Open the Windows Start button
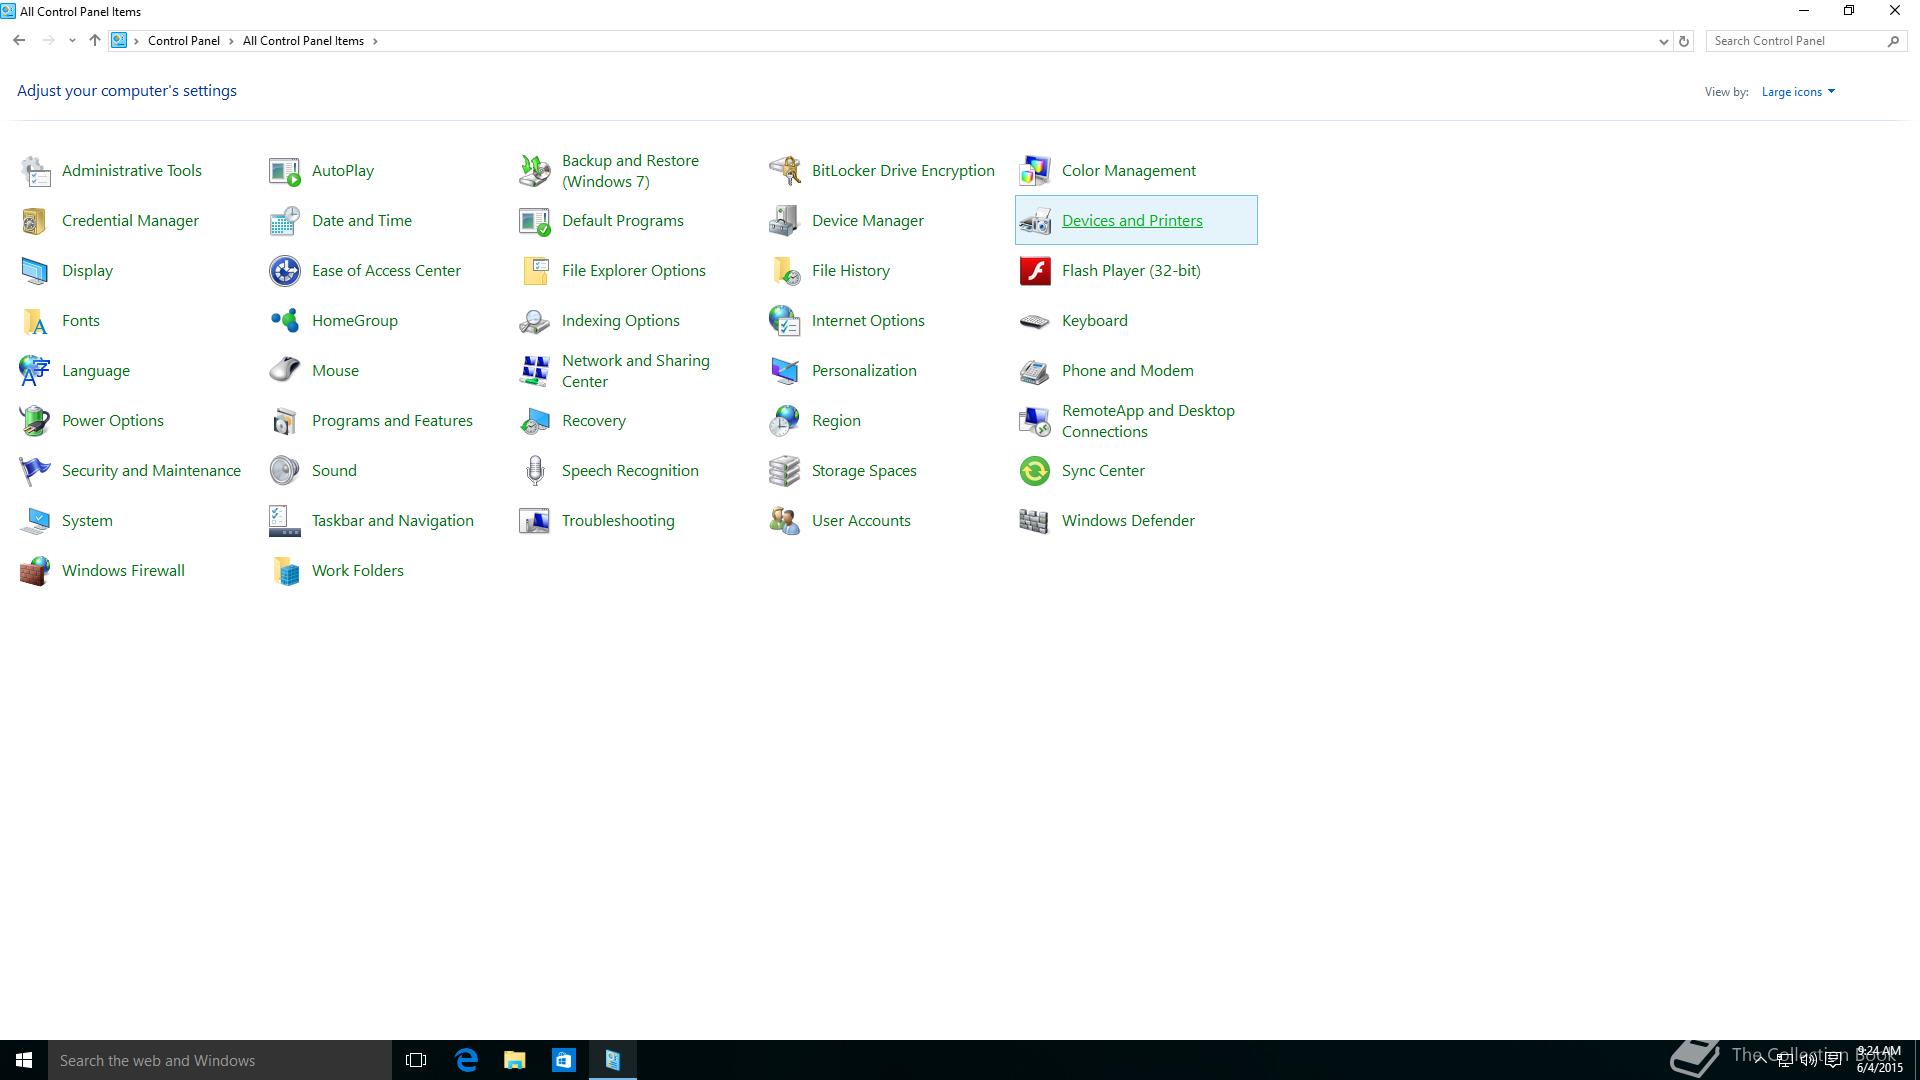 click(24, 1060)
